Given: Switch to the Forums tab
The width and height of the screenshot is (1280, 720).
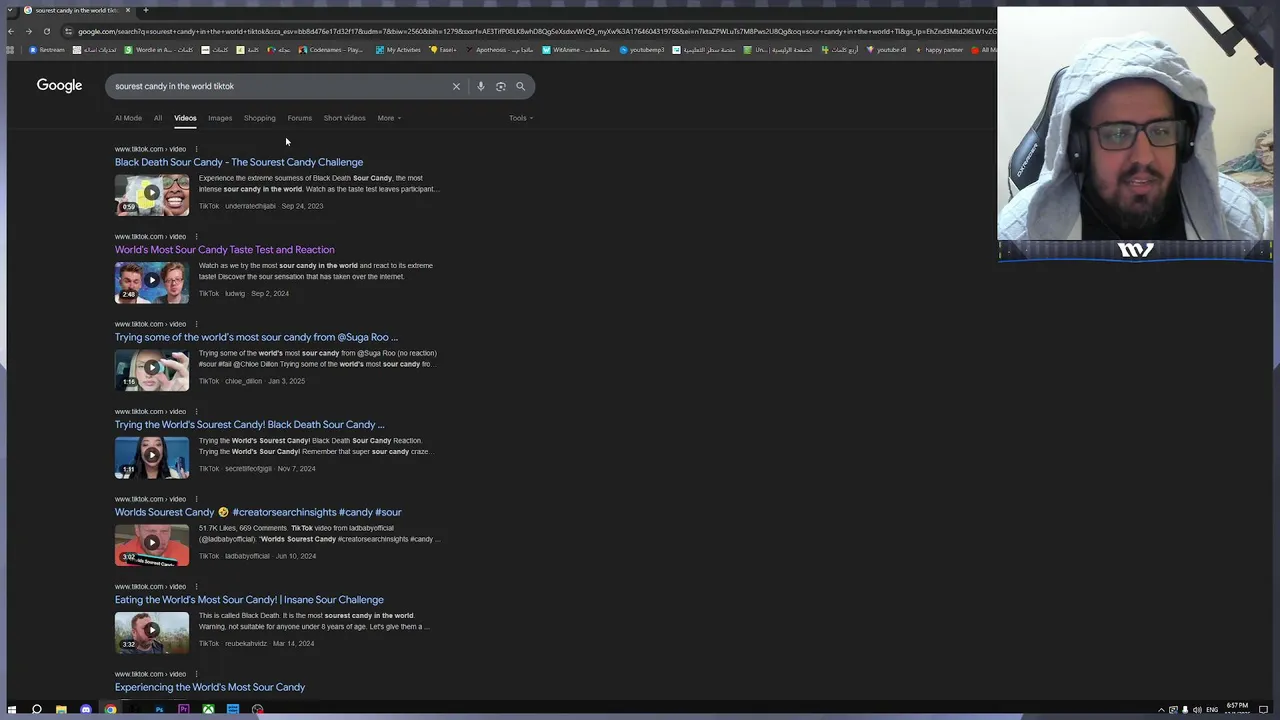Looking at the screenshot, I should (299, 118).
